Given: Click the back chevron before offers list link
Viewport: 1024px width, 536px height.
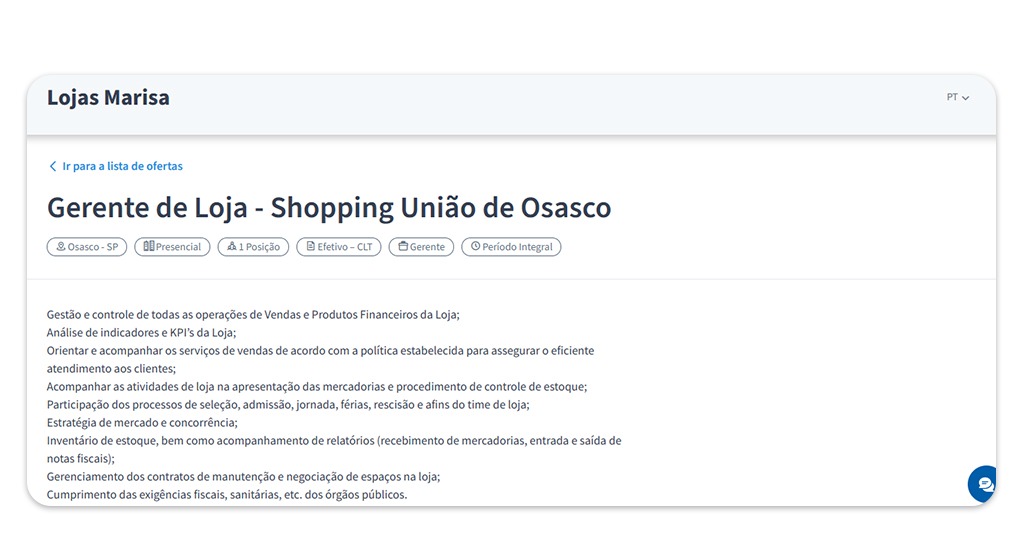Looking at the screenshot, I should coord(53,167).
